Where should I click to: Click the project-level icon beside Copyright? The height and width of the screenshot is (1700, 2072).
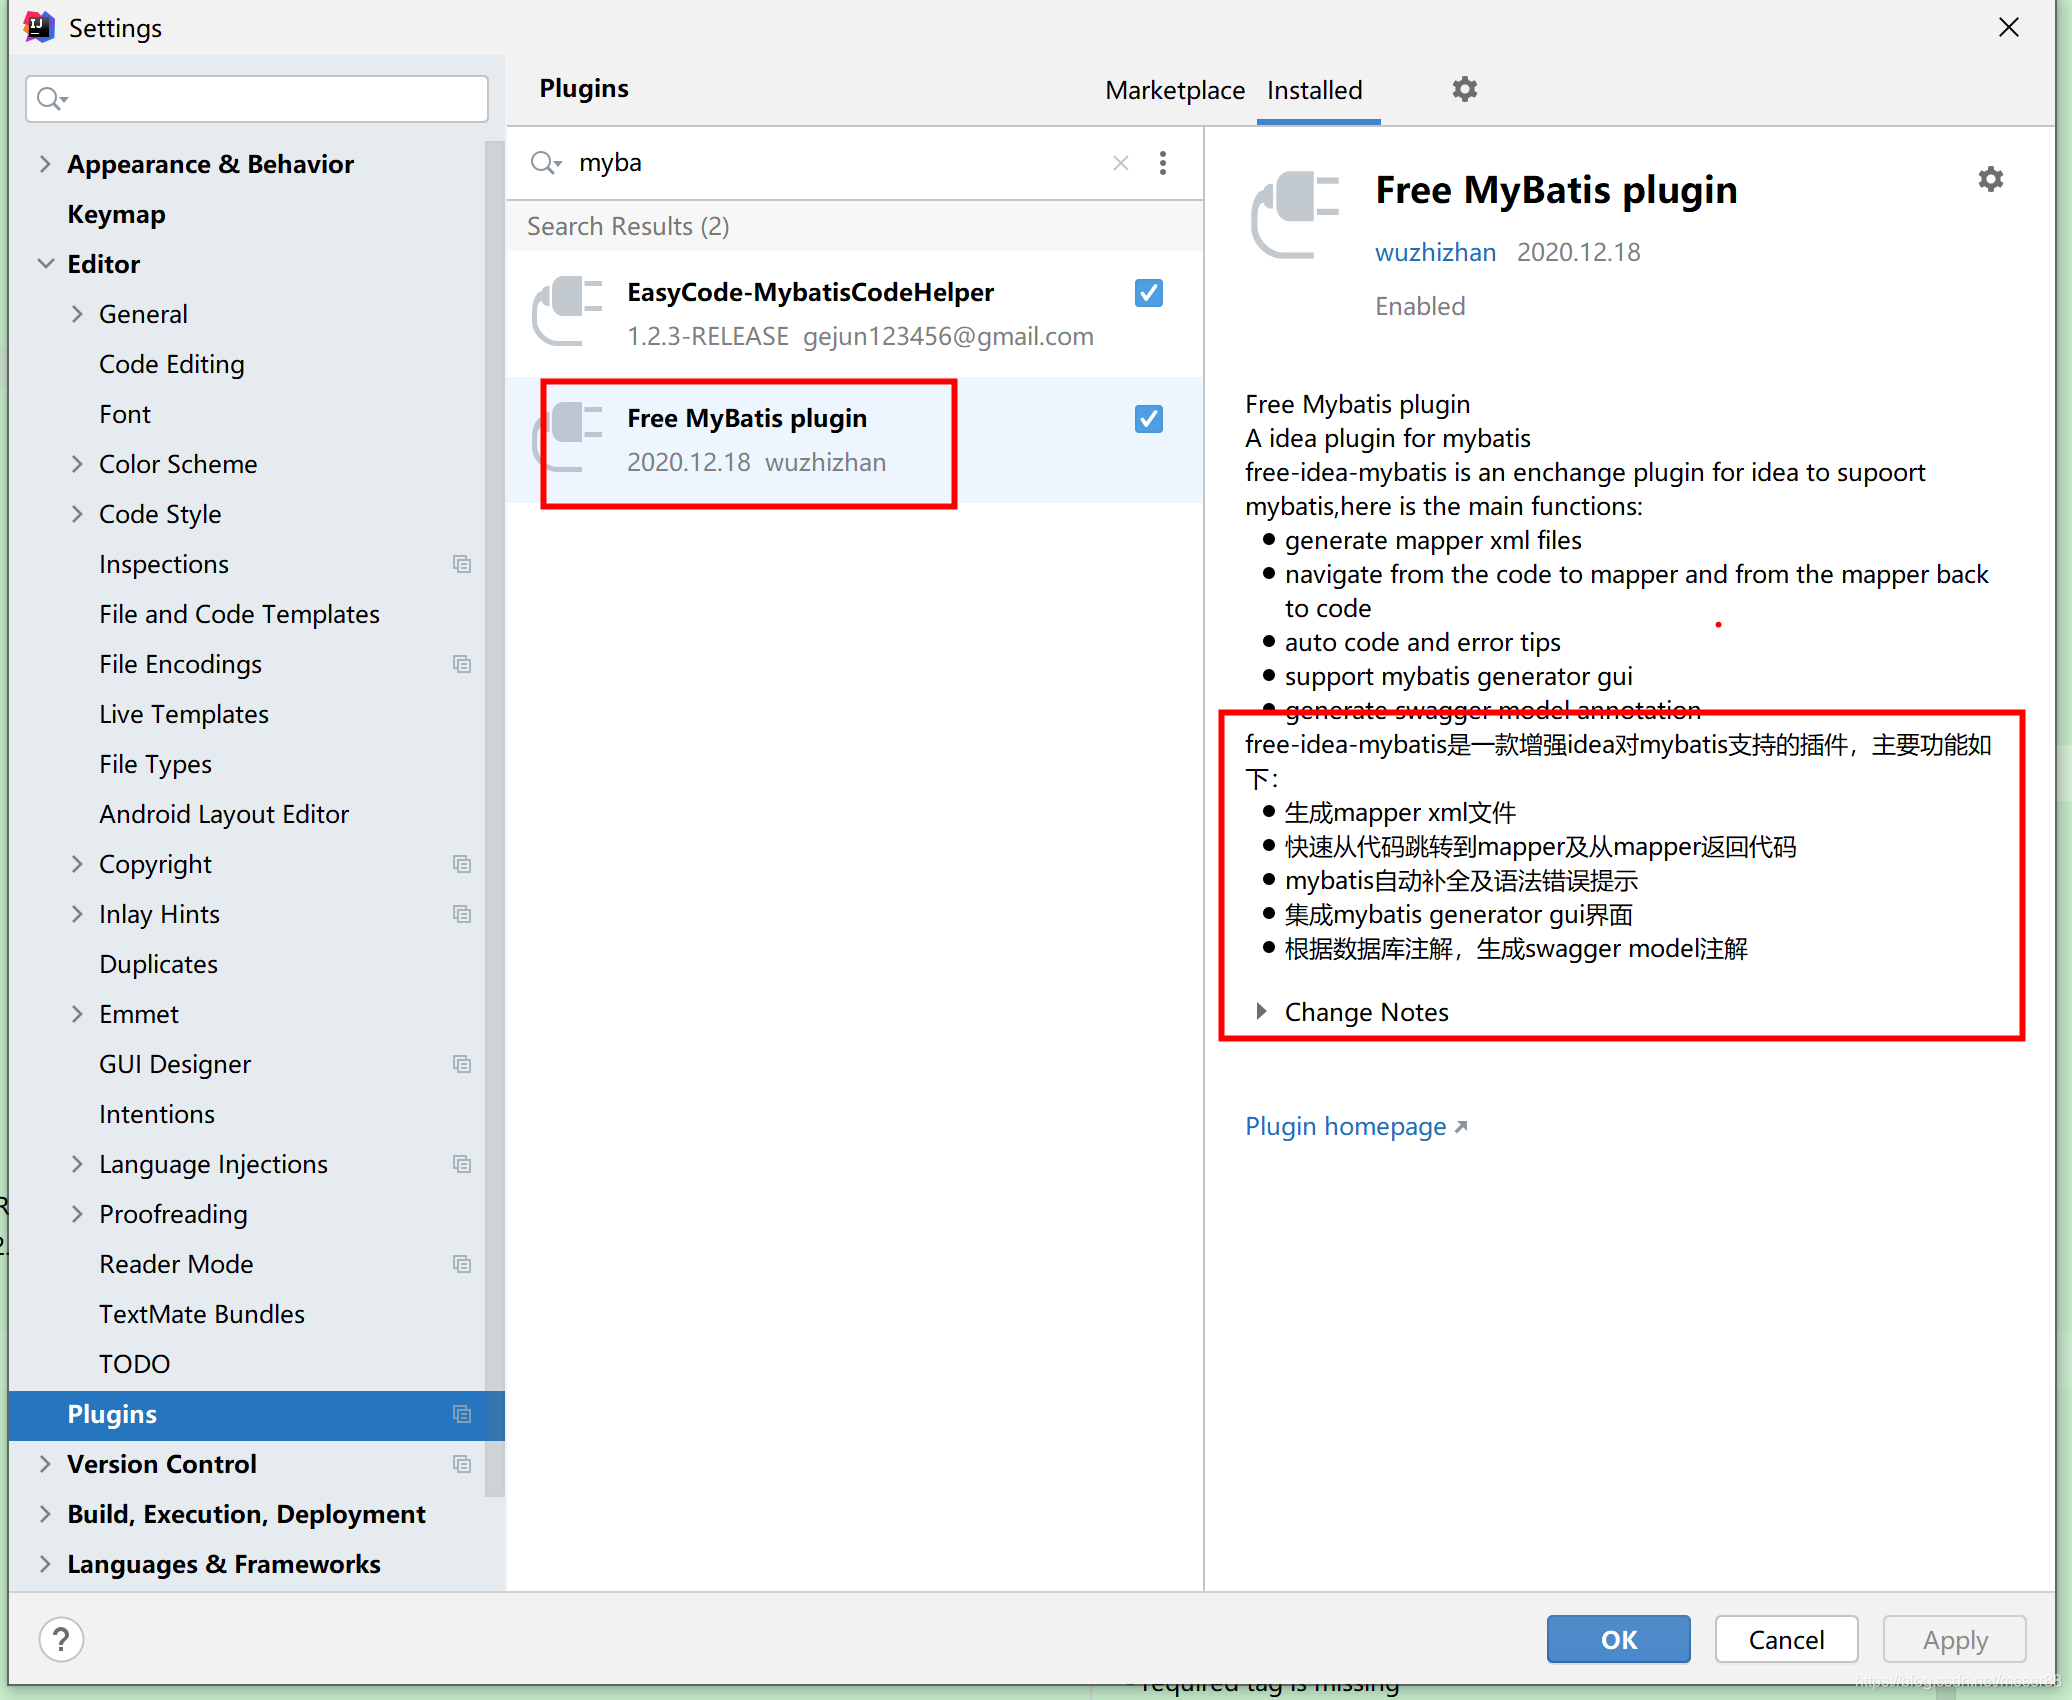tap(461, 864)
